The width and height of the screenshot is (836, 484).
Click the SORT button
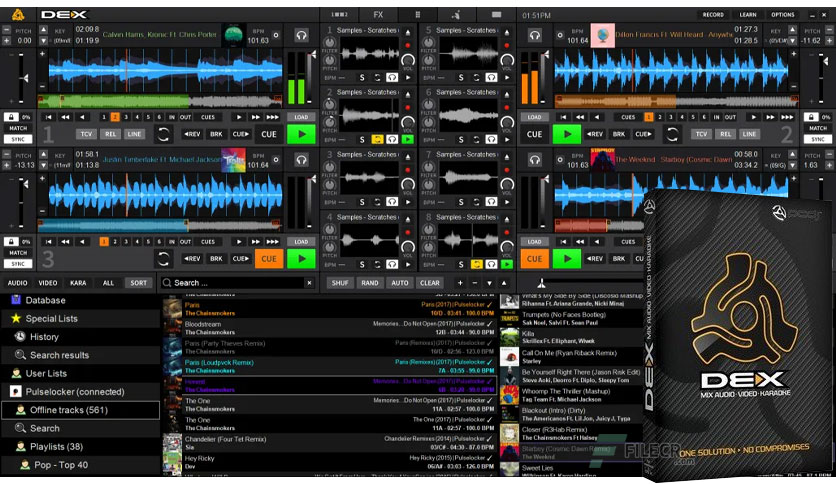click(138, 283)
